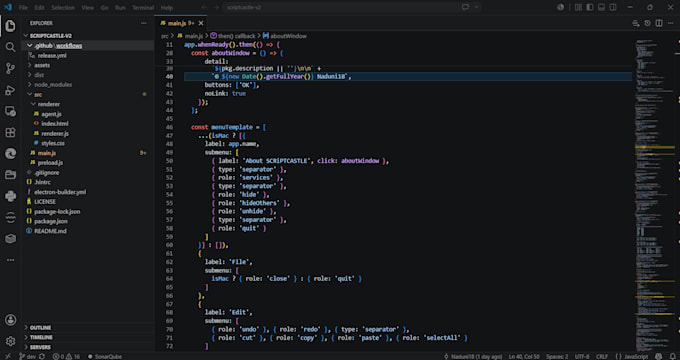Image resolution: width=680 pixels, height=360 pixels.
Task: Click the round Copilot status icon in title bar
Action: coord(561,7)
